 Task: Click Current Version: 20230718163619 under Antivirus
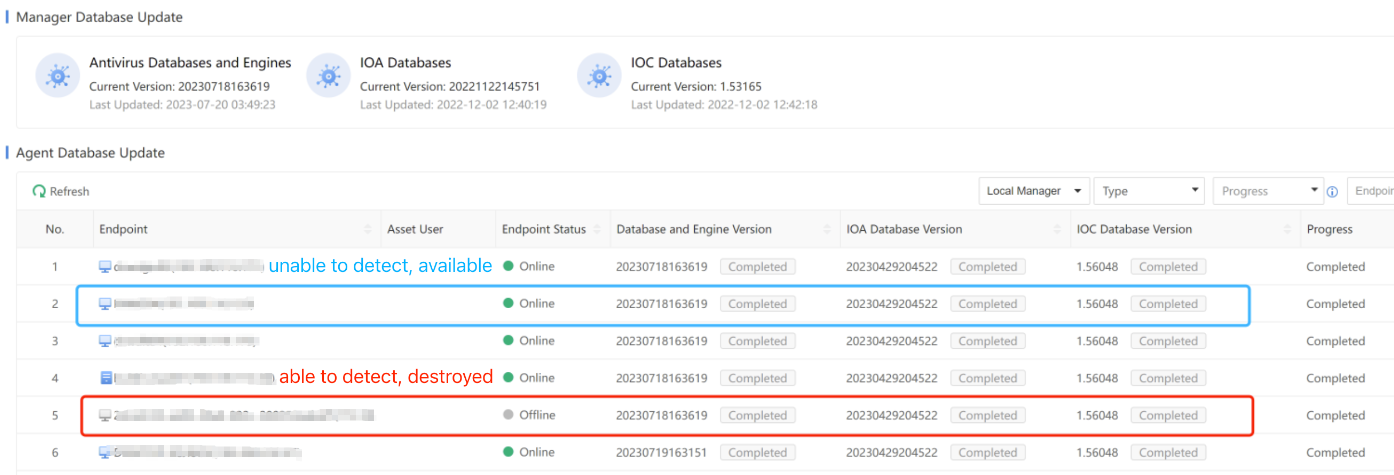[x=179, y=87]
